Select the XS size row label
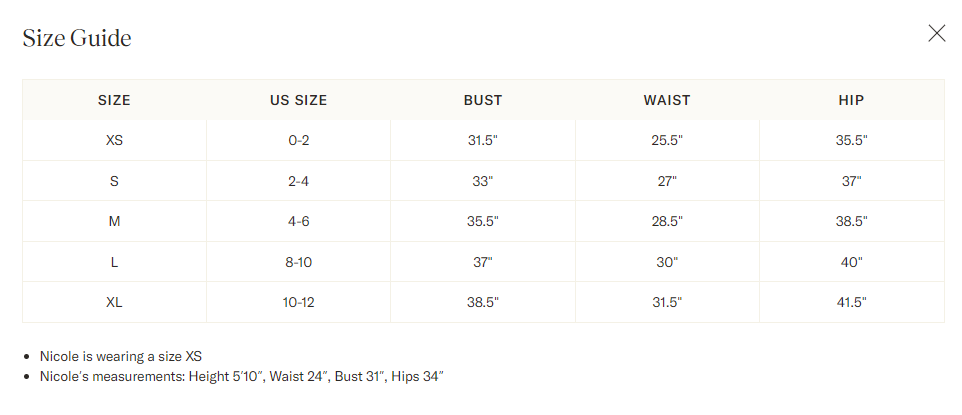Viewport: 962px width, 415px height. [x=114, y=141]
